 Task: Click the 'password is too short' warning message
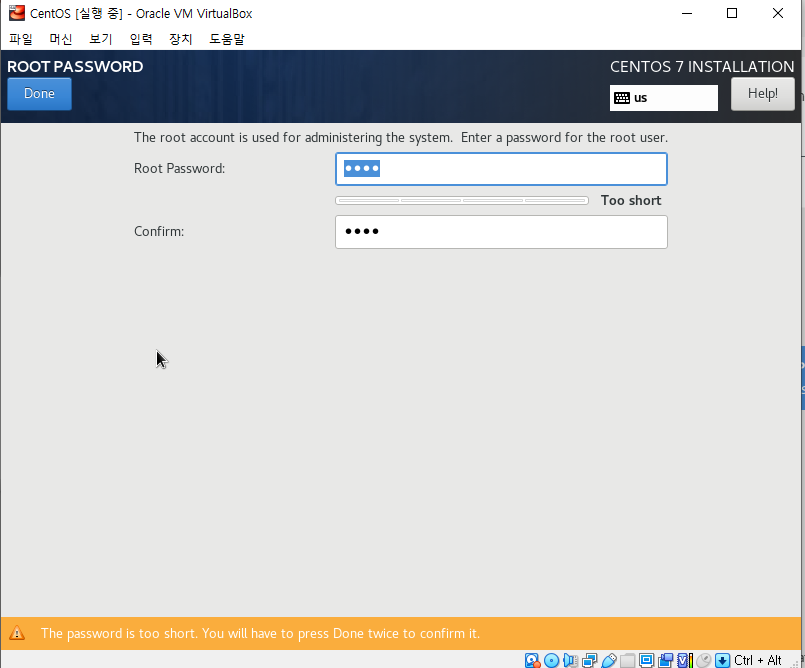pos(260,633)
